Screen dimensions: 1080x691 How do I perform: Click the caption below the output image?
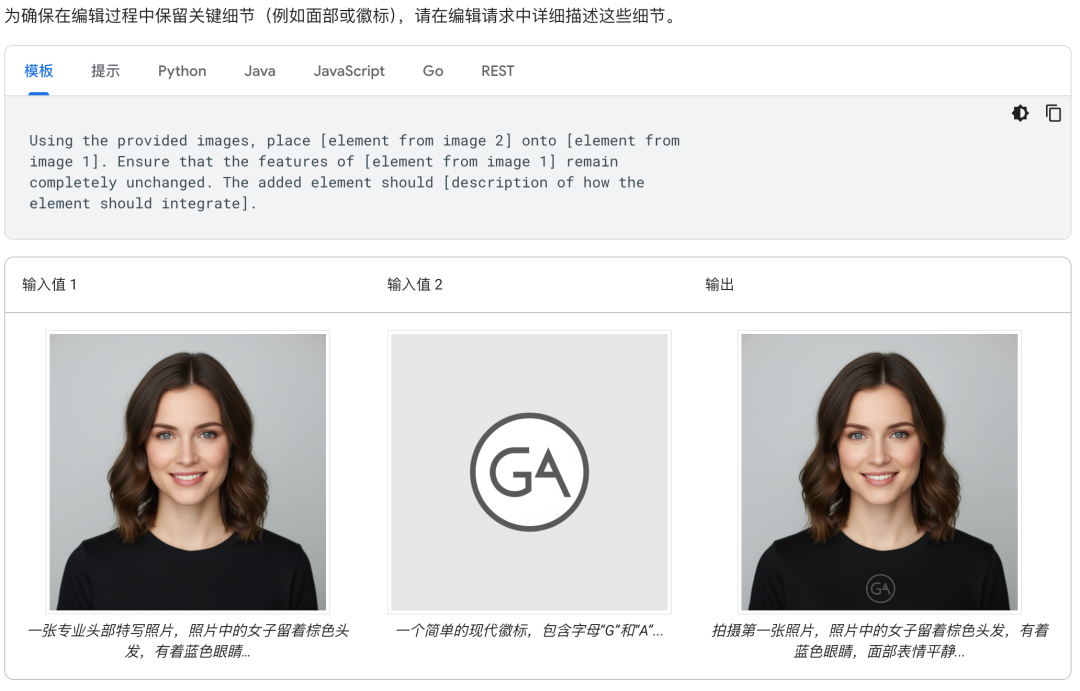[x=879, y=640]
